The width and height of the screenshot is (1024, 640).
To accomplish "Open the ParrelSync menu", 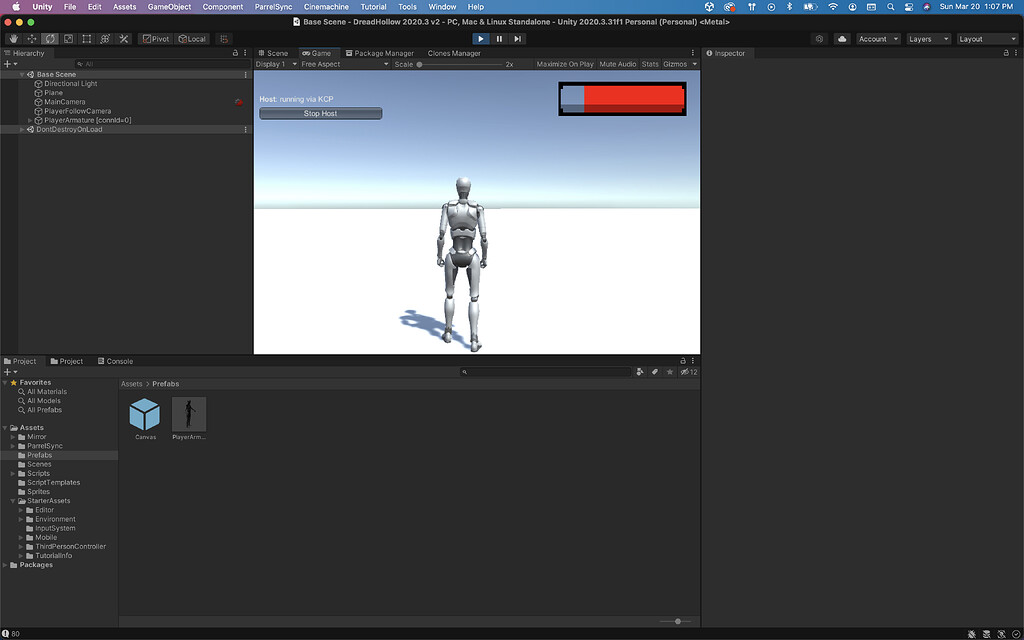I will pyautogui.click(x=272, y=6).
